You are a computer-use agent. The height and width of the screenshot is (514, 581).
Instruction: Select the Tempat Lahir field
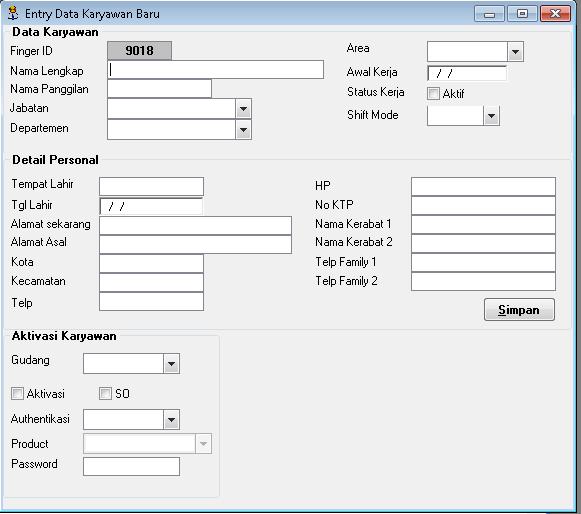click(x=151, y=186)
